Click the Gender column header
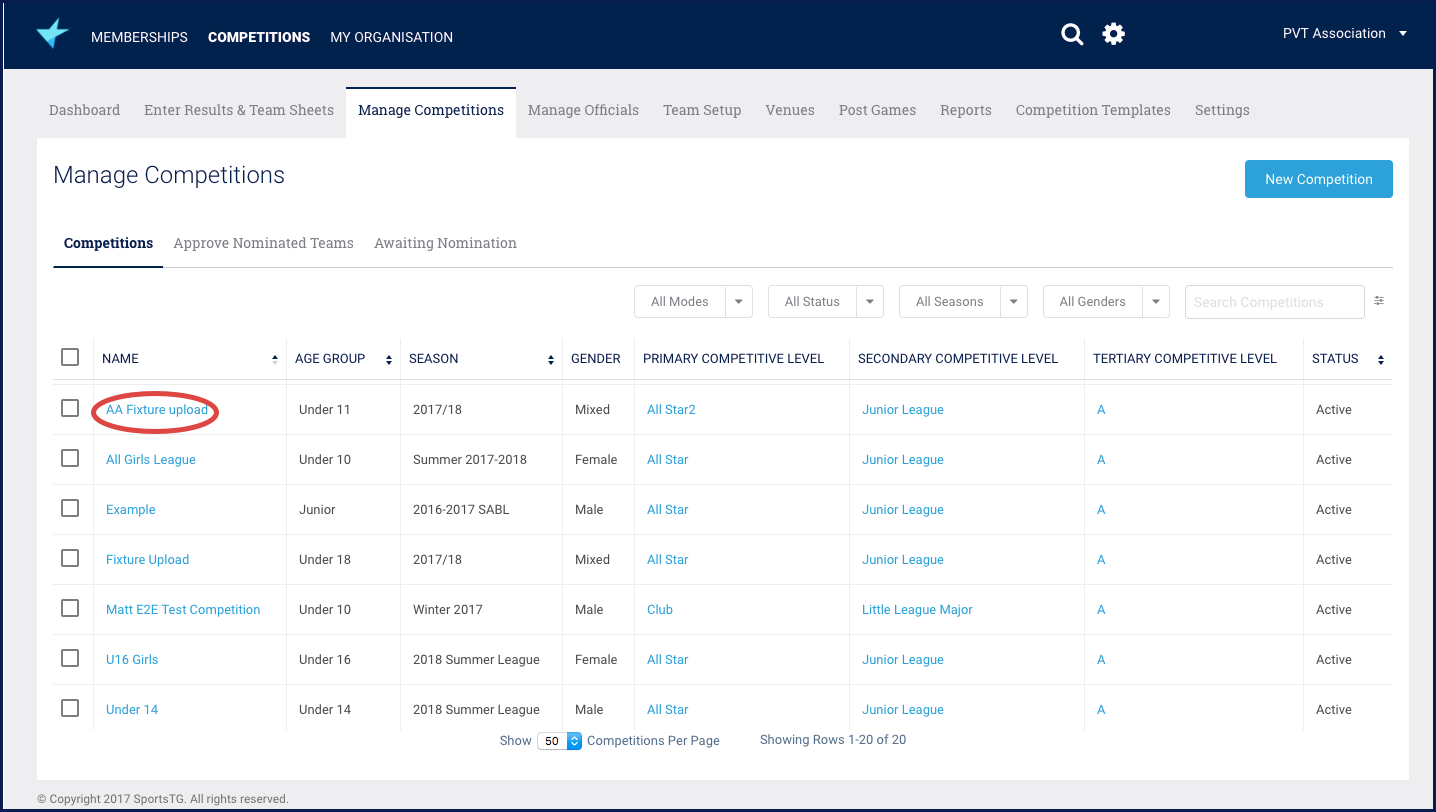This screenshot has width=1436, height=812. [596, 358]
